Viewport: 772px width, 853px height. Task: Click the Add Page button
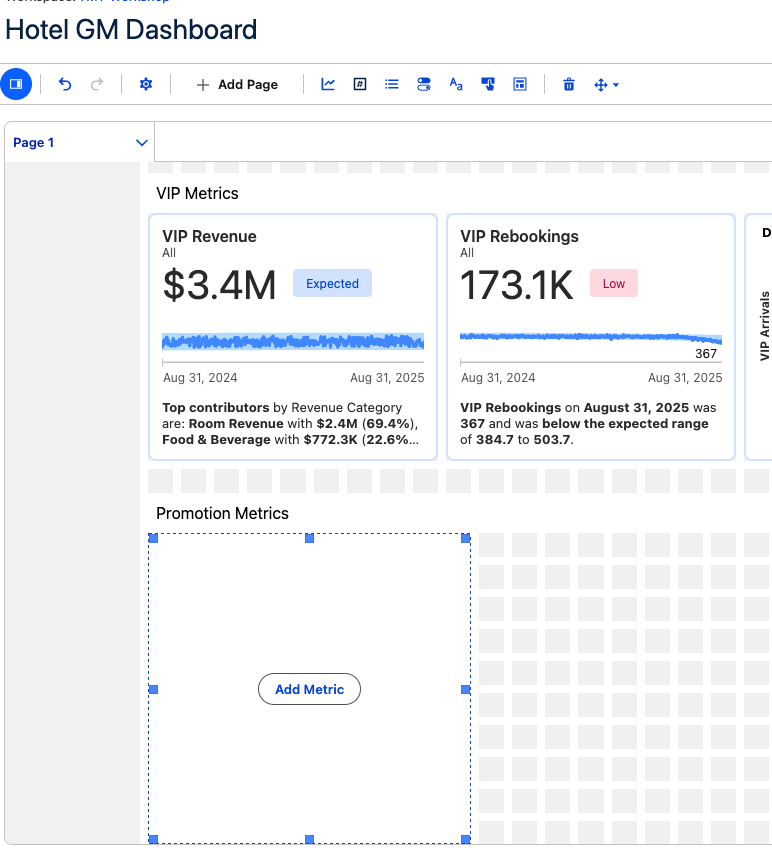click(x=237, y=85)
